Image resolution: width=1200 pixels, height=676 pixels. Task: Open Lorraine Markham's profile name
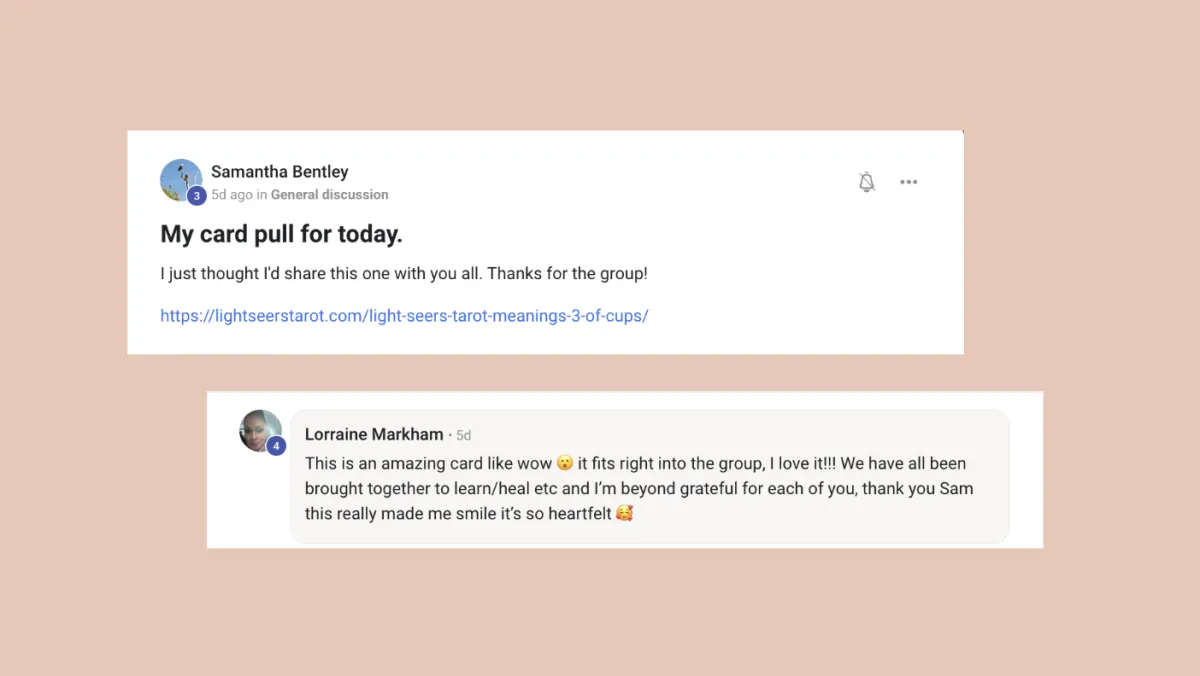pos(374,434)
